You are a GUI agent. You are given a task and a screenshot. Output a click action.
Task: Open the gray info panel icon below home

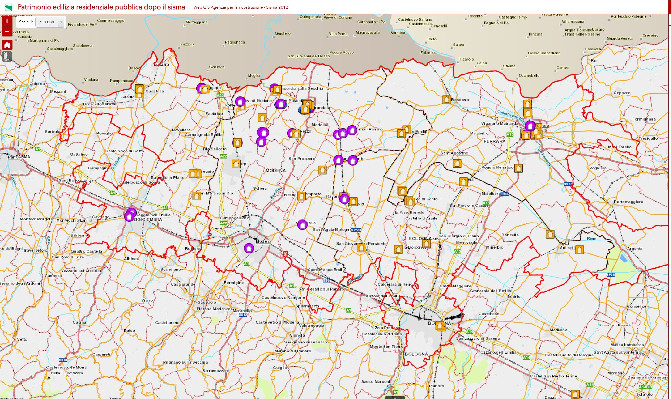[7, 56]
